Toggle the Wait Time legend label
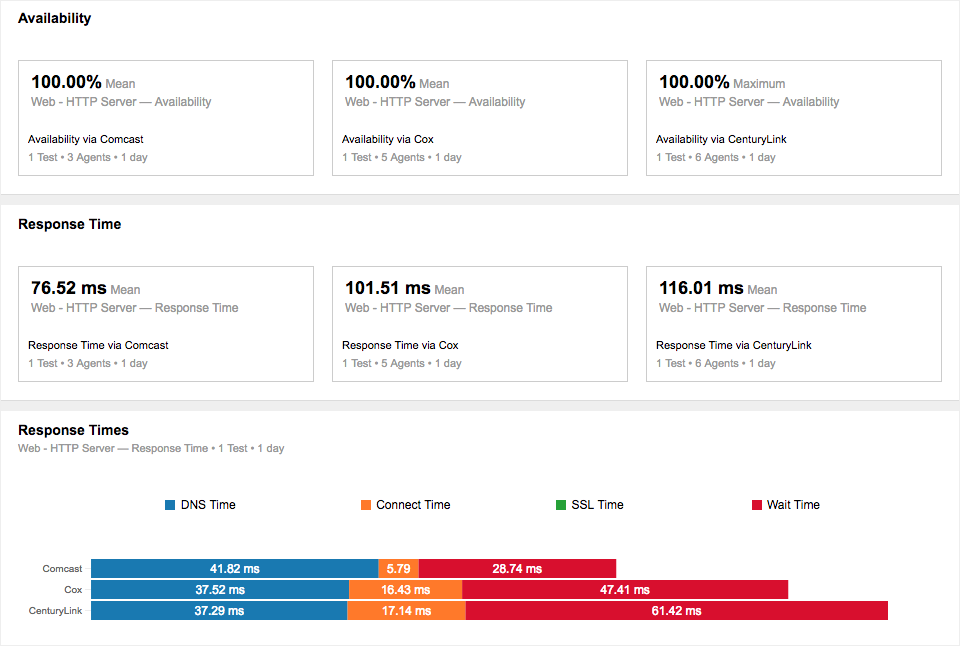Screen dimensions: 960x646 [x=793, y=505]
